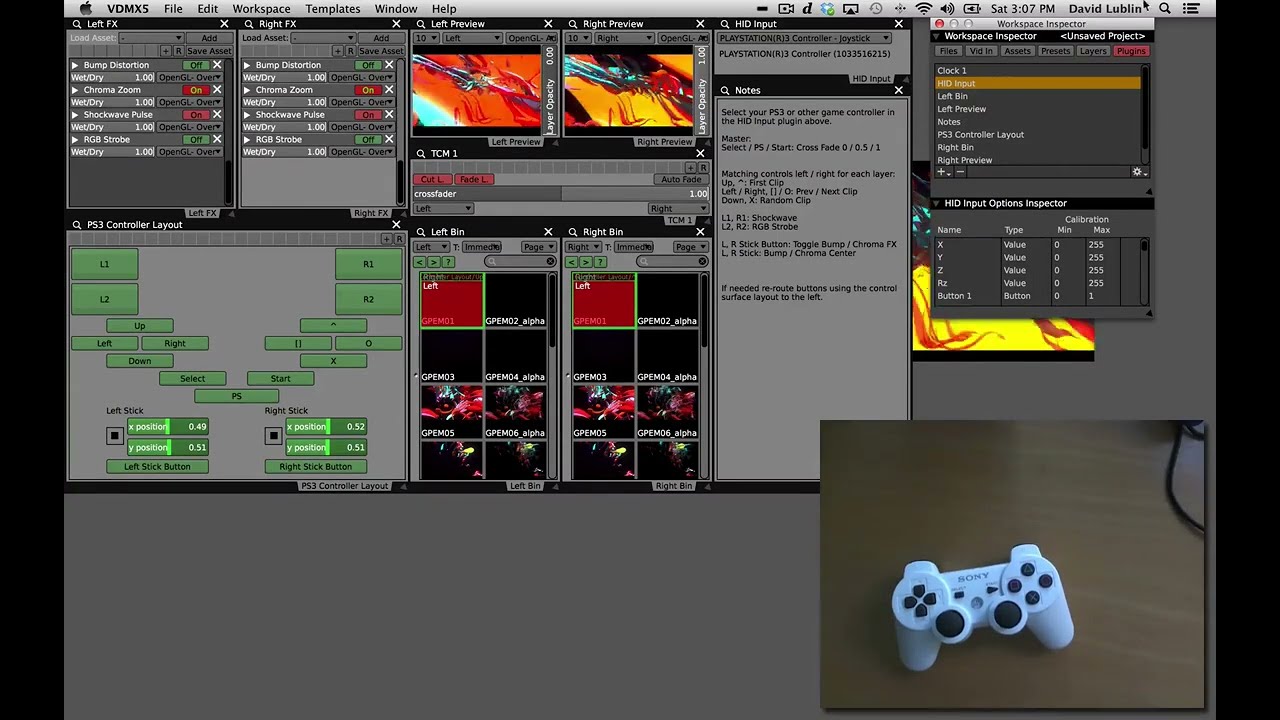Expand Bump Distortion triangle in Left FX
Viewport: 1280px width, 720px height.
click(x=75, y=65)
